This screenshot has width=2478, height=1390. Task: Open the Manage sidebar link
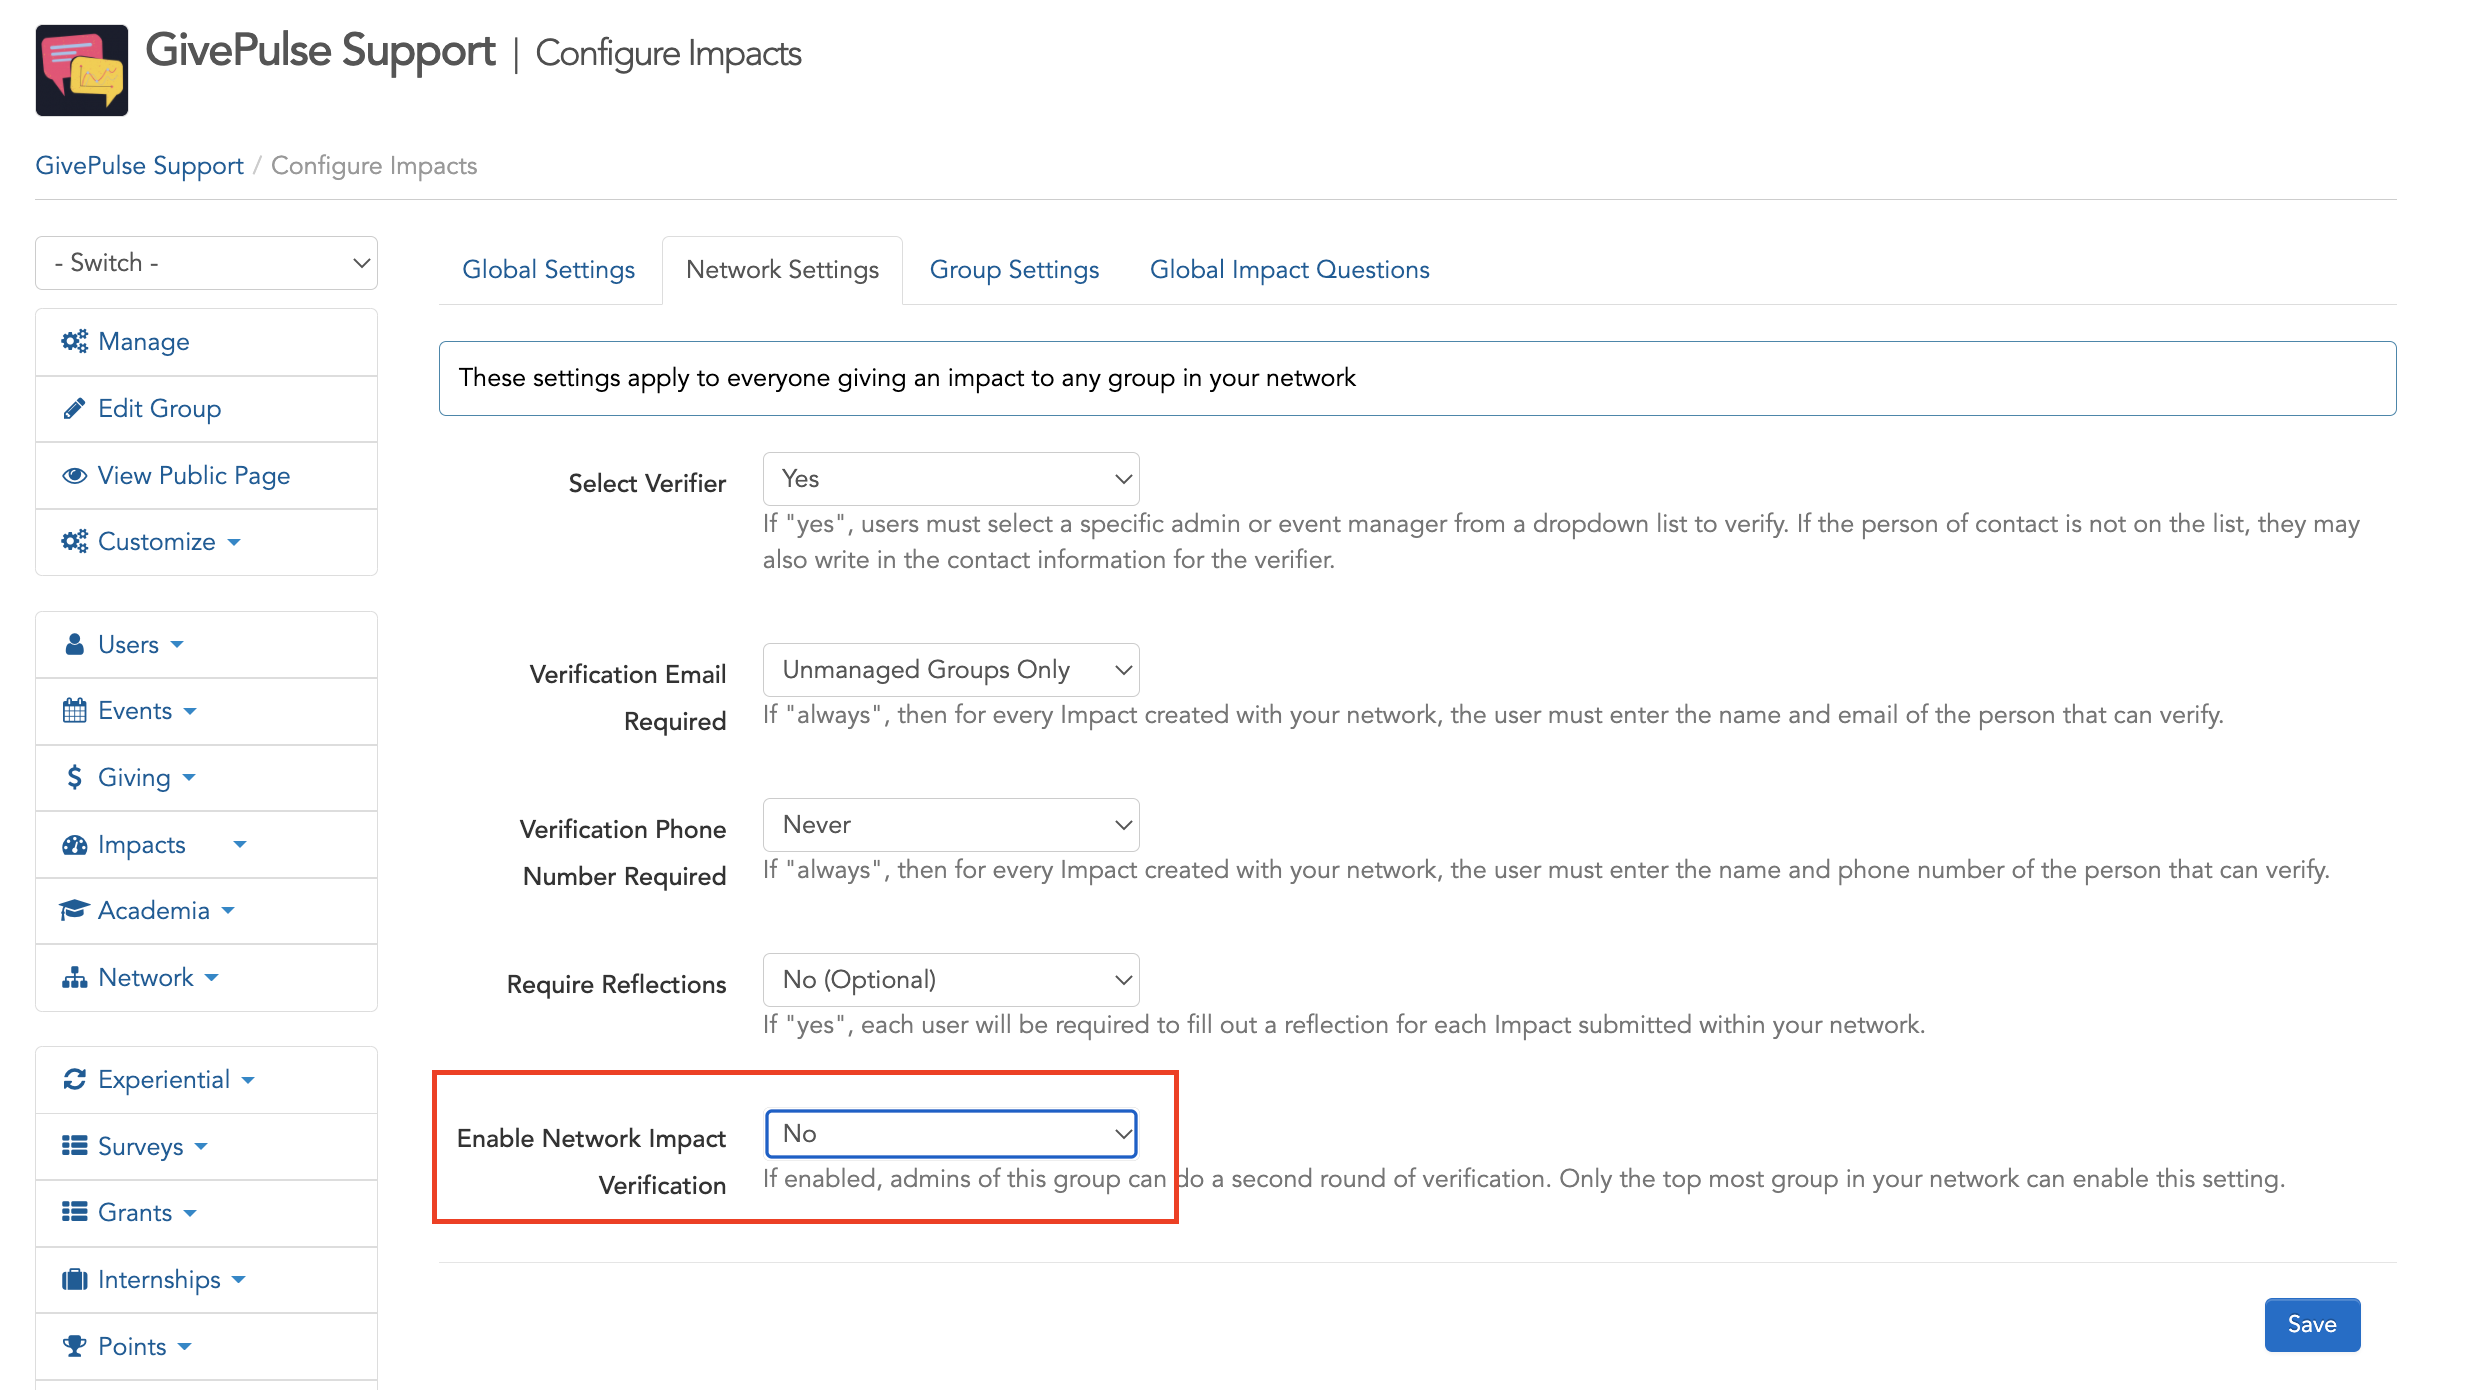206,342
